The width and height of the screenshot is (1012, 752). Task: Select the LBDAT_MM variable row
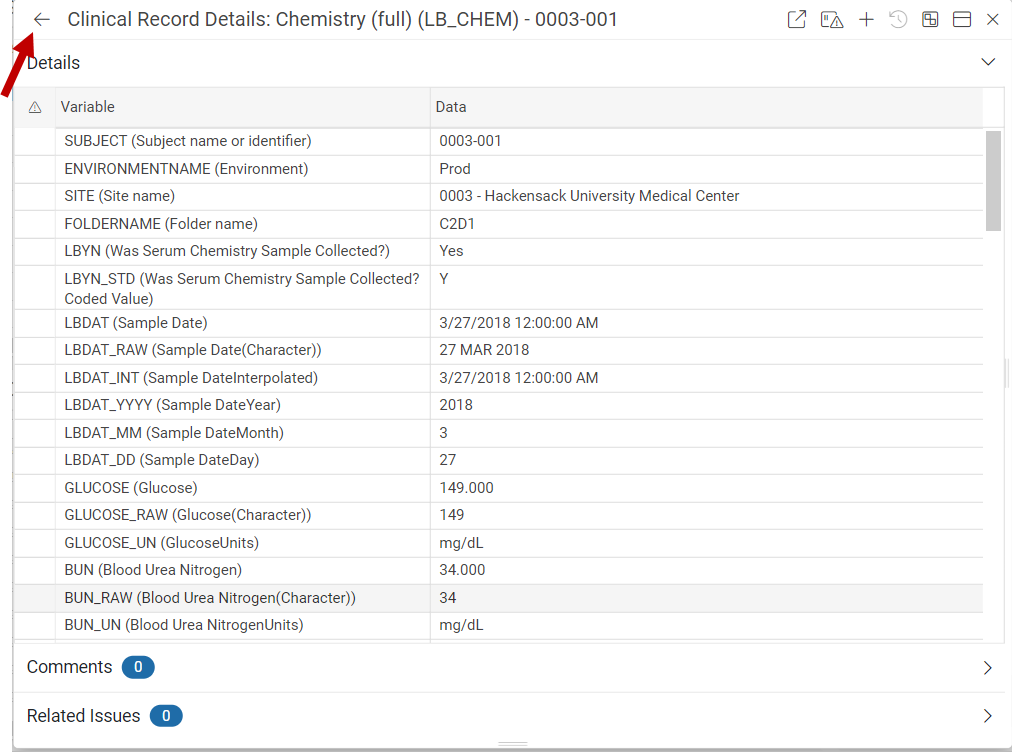498,432
